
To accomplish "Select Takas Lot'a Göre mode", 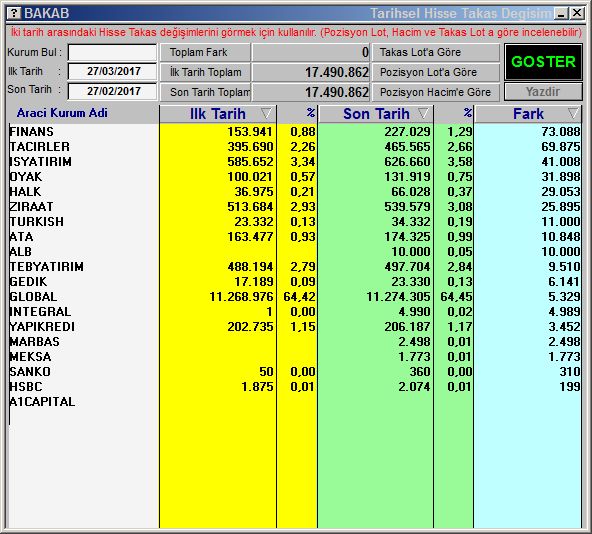I will tap(436, 52).
